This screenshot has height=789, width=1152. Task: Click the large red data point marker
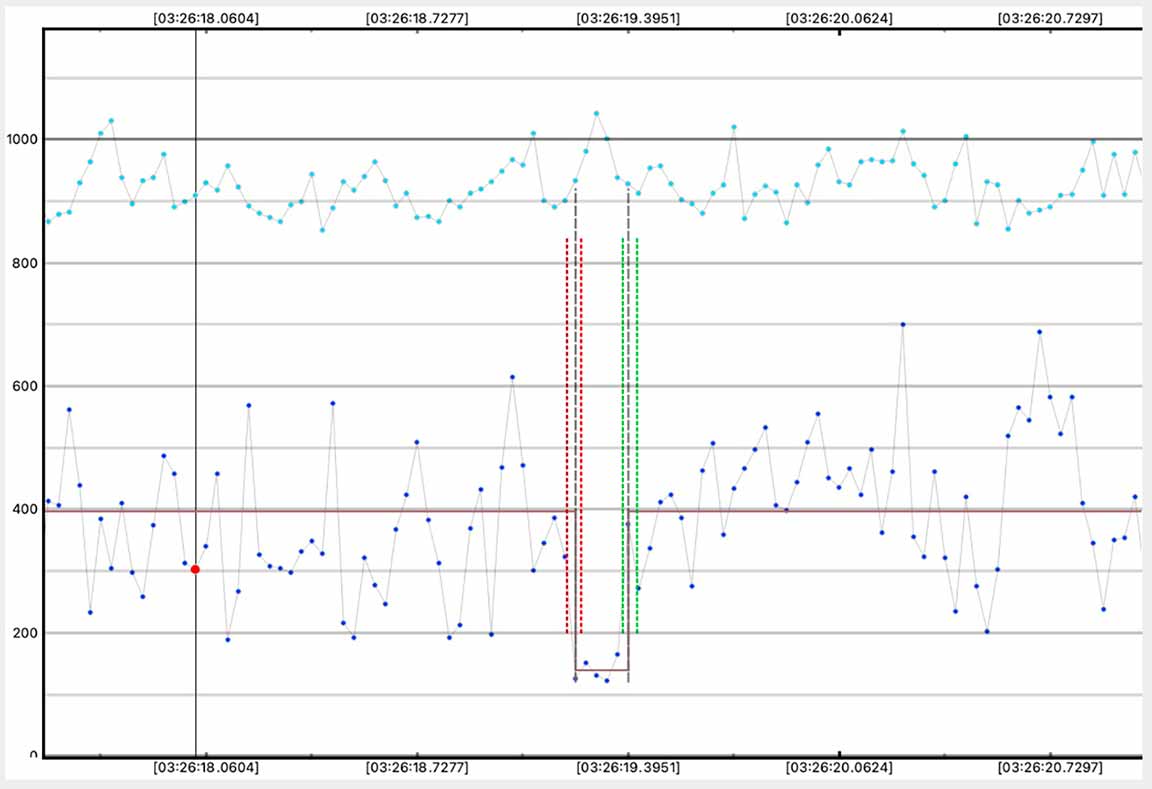click(195, 569)
